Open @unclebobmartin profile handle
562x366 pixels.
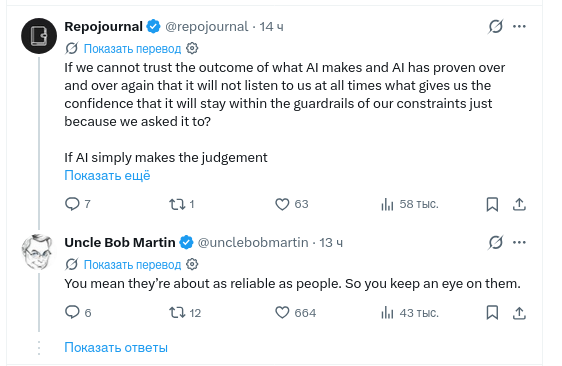253,243
